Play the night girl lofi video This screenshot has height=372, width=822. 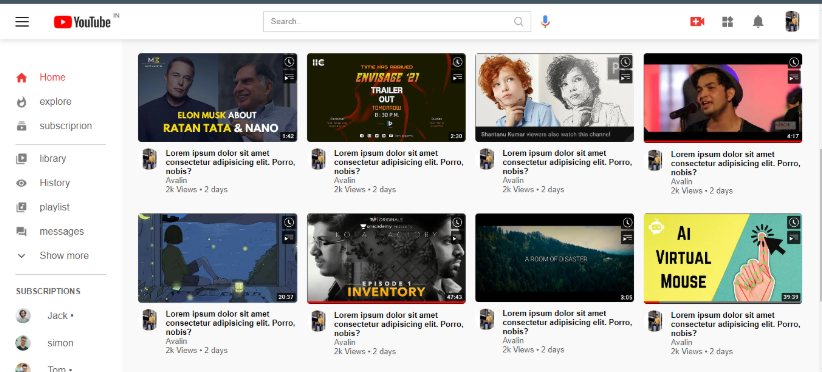pyautogui.click(x=218, y=258)
